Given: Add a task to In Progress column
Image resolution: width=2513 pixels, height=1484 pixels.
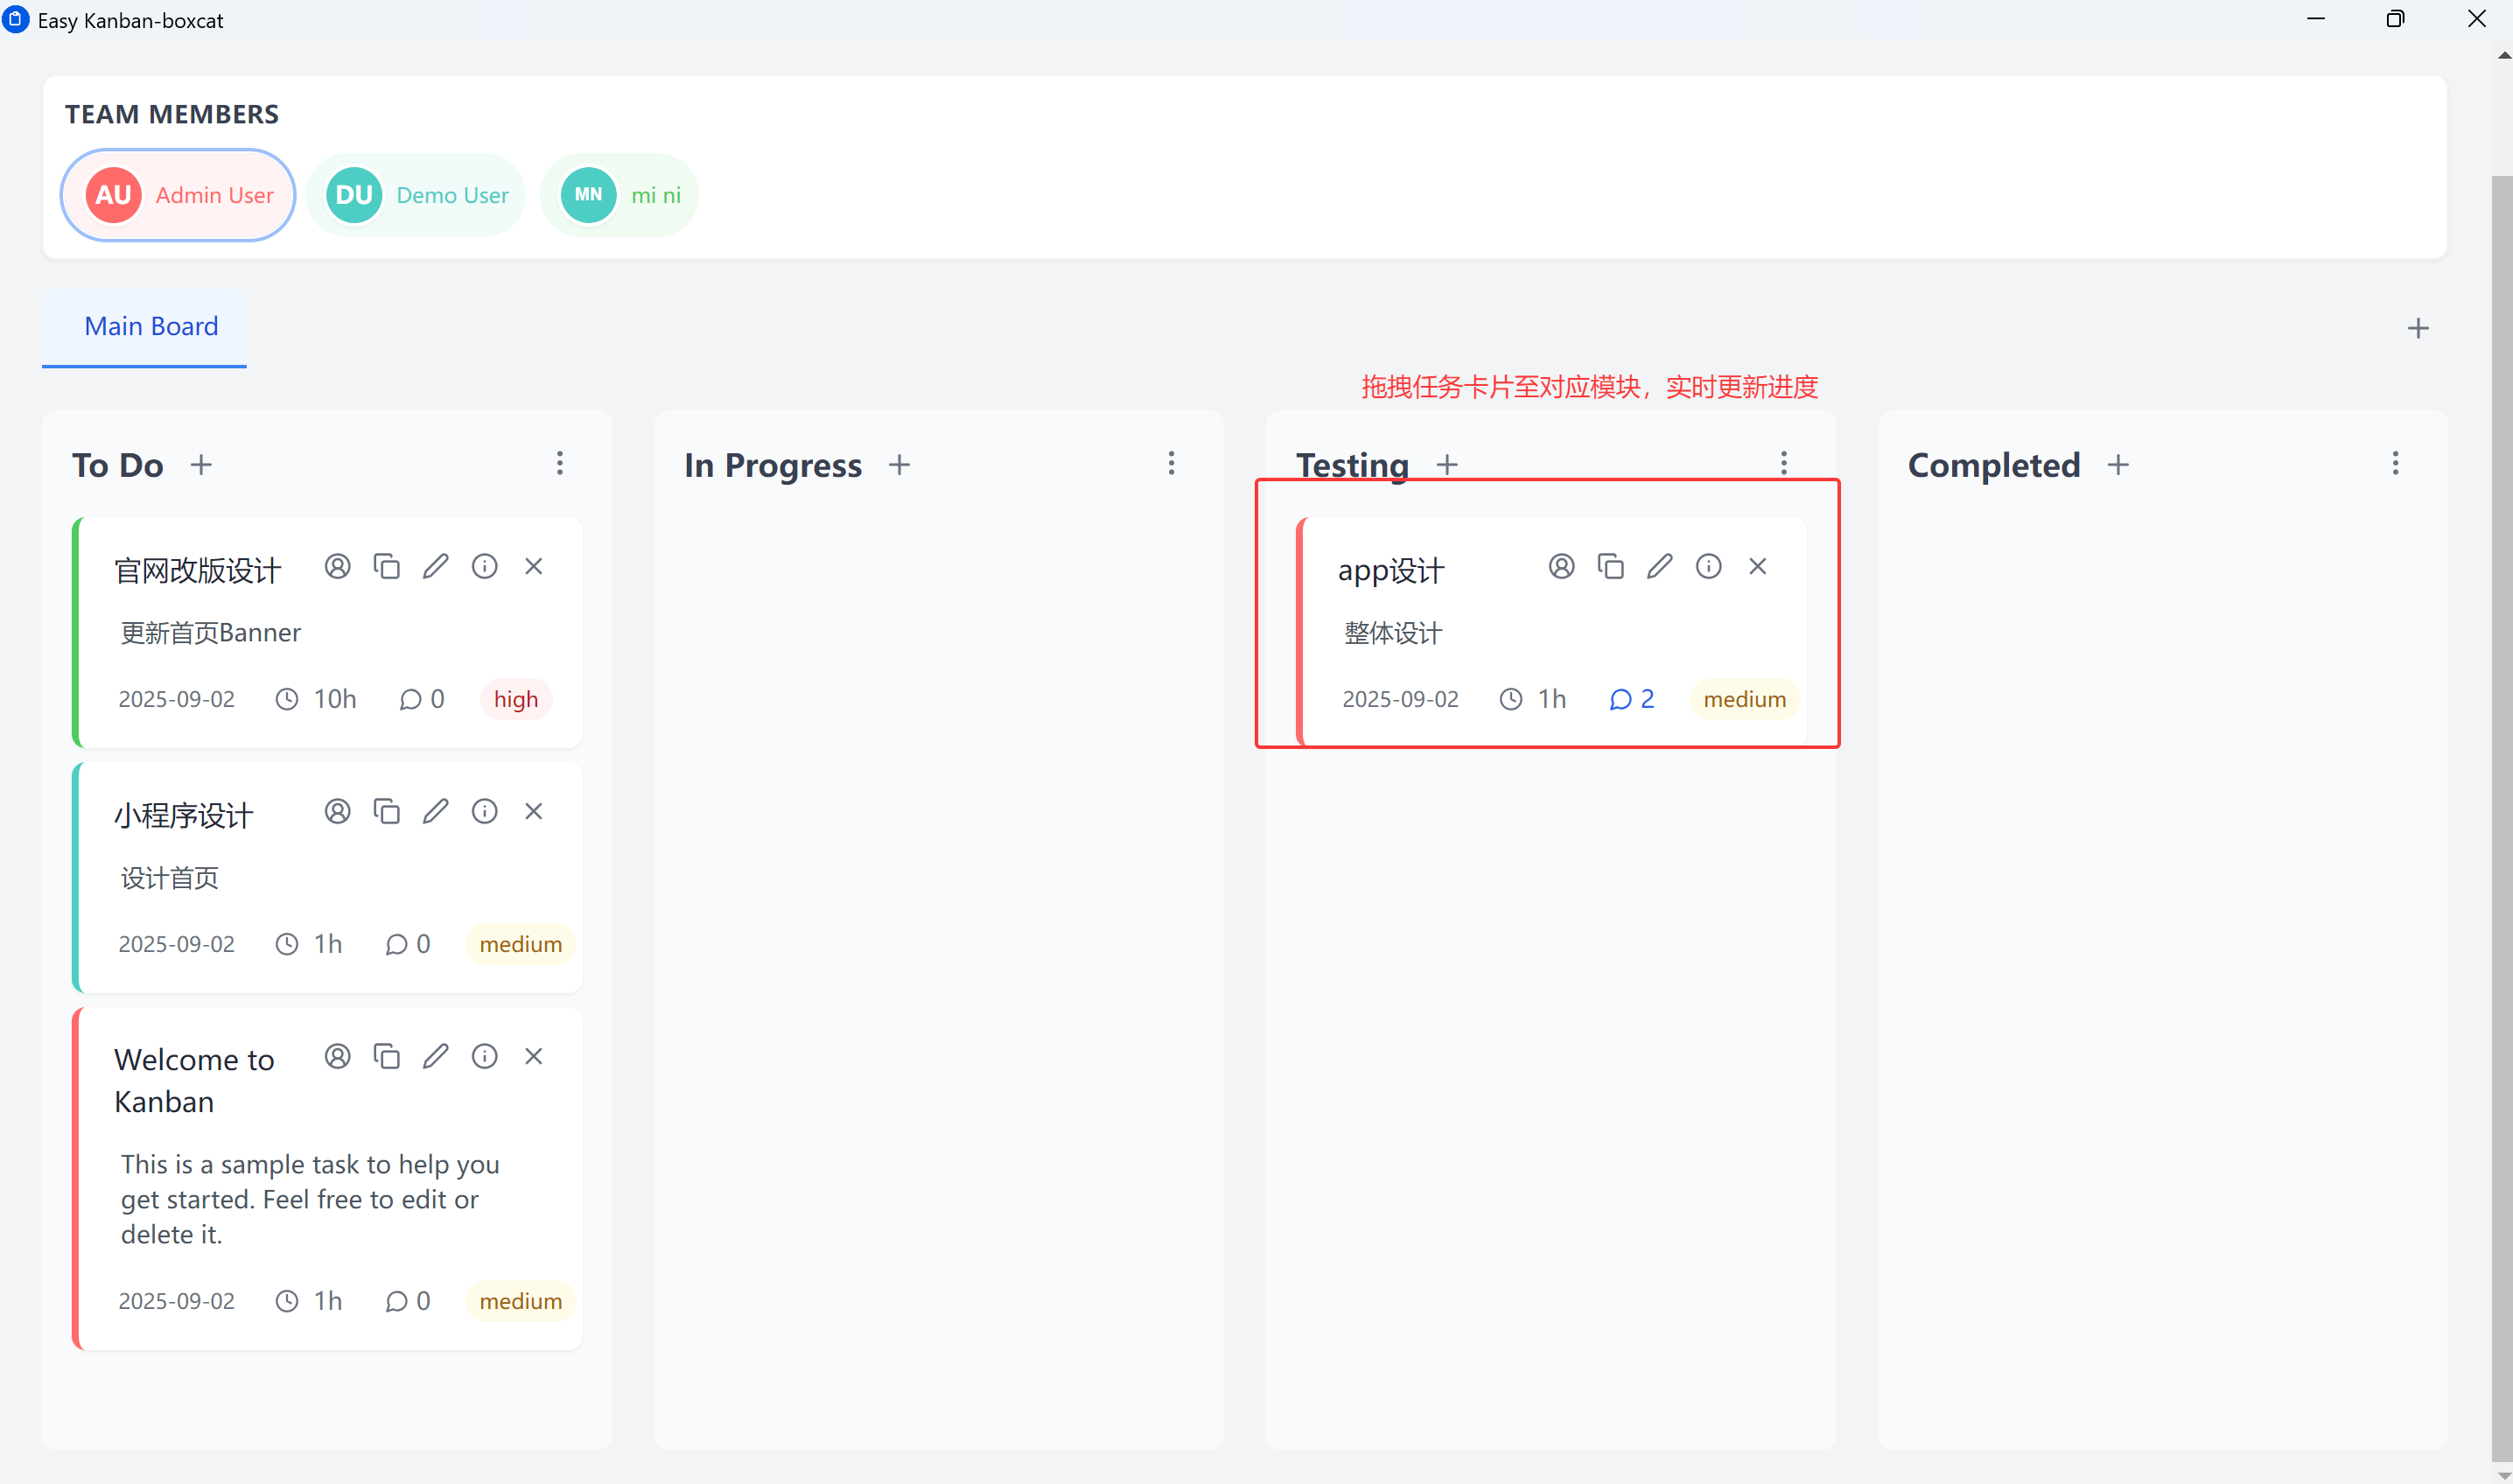Looking at the screenshot, I should [x=899, y=465].
